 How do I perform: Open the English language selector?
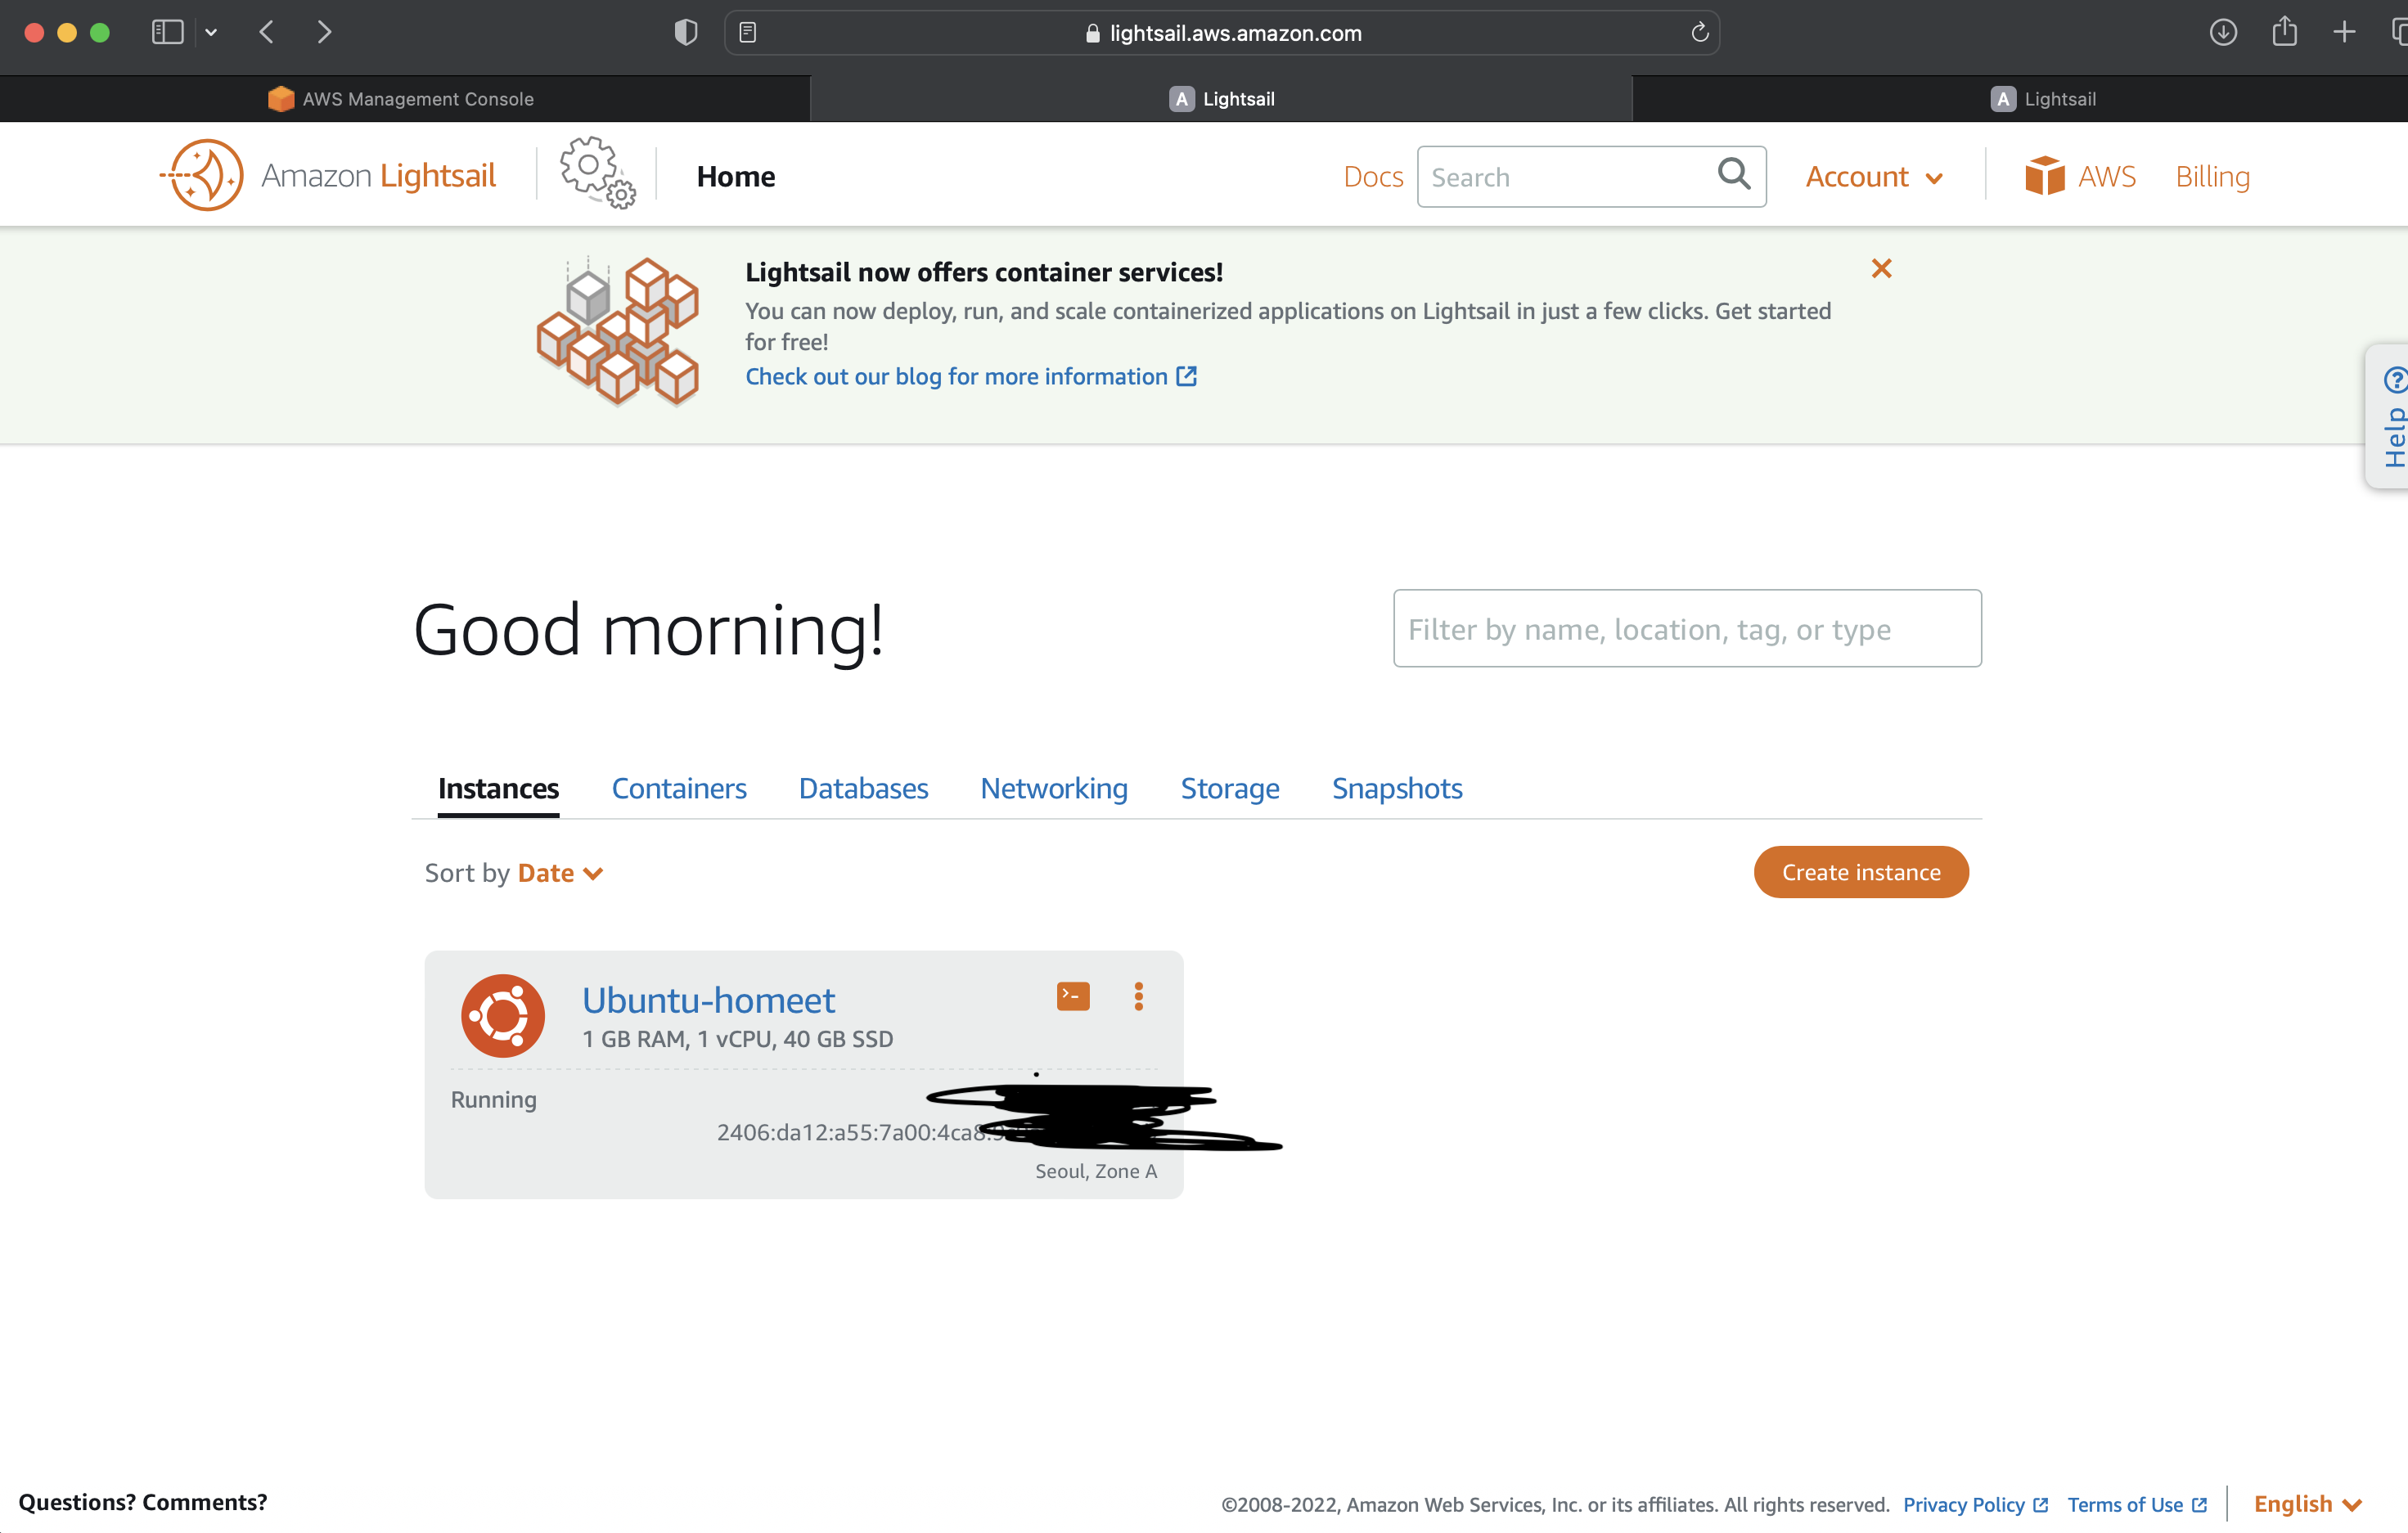[x=2306, y=1504]
